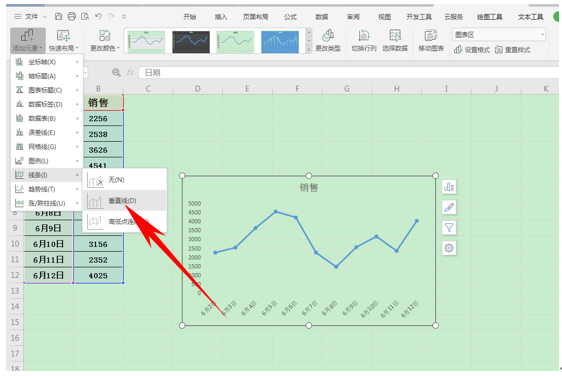Click 重置样式 reset style
Image resolution: width=562 pixels, height=376 pixels.
tap(512, 50)
